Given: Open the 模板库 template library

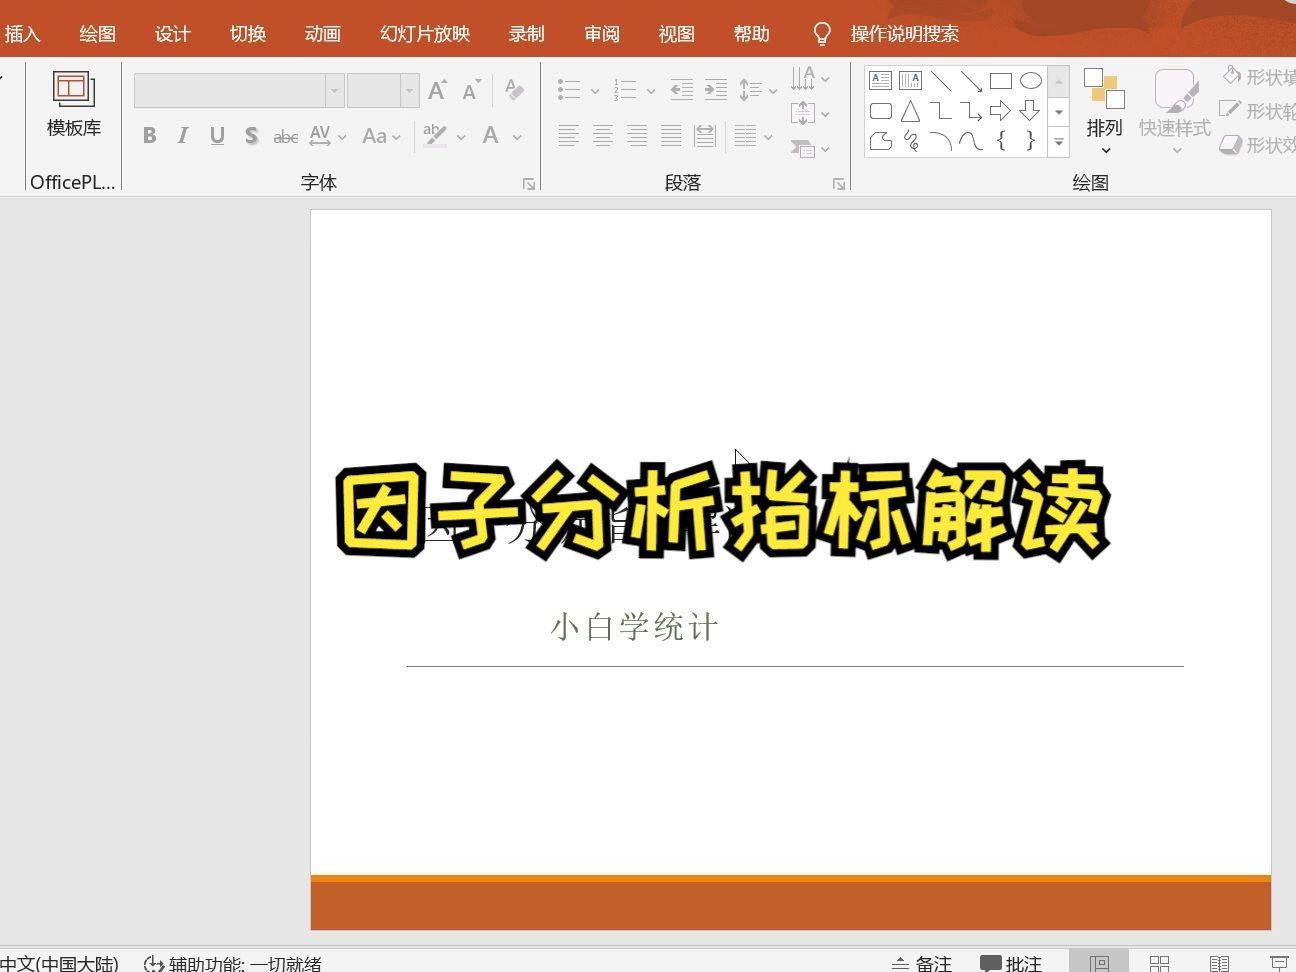Looking at the screenshot, I should click(x=72, y=105).
